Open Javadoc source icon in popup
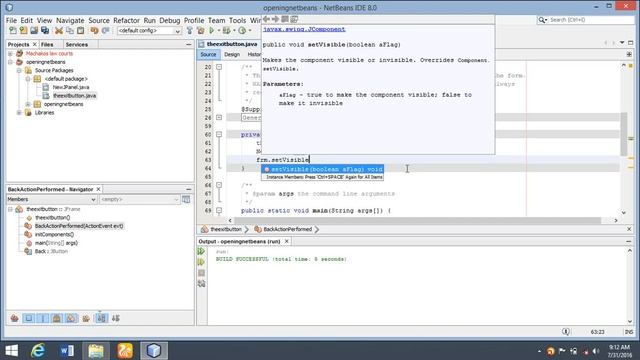Screen dimensions: 640x360 [294, 19]
